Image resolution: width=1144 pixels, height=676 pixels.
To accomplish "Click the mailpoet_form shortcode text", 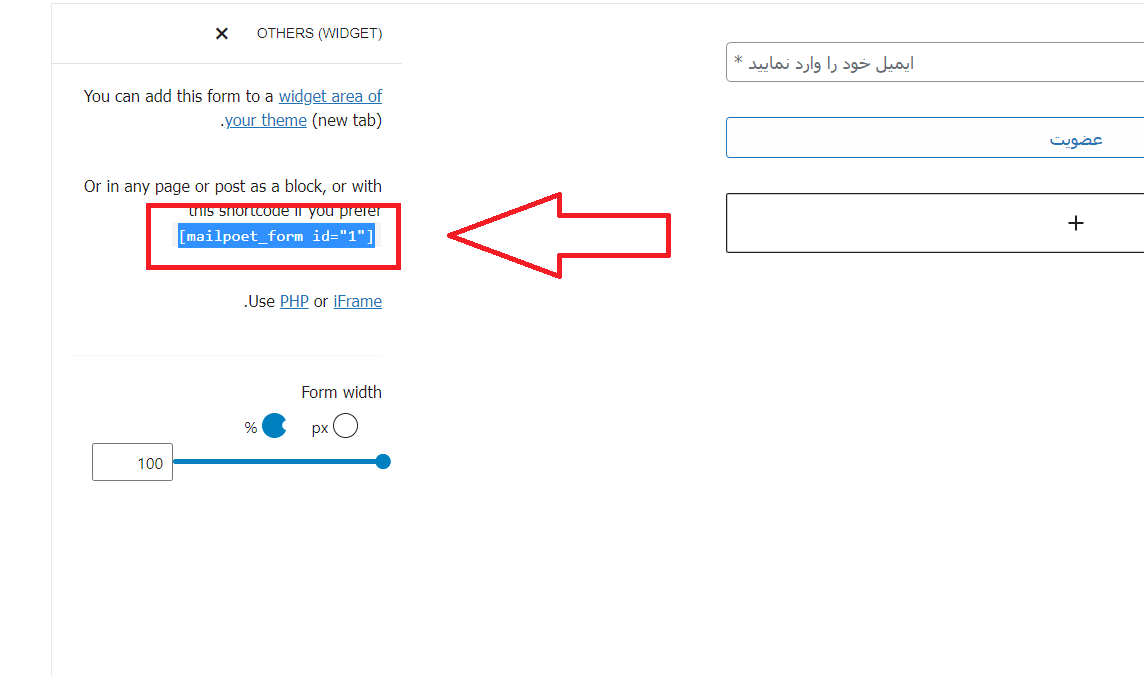I will 277,236.
